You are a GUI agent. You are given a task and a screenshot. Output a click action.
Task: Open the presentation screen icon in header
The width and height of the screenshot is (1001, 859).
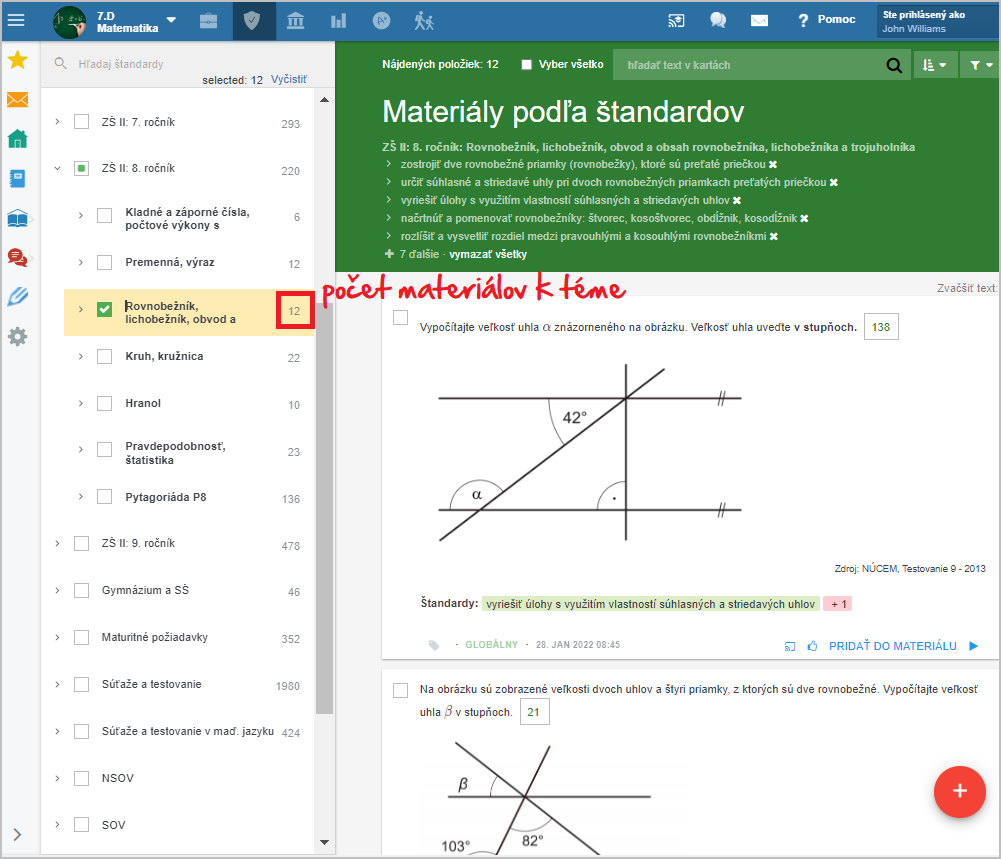pos(676,20)
